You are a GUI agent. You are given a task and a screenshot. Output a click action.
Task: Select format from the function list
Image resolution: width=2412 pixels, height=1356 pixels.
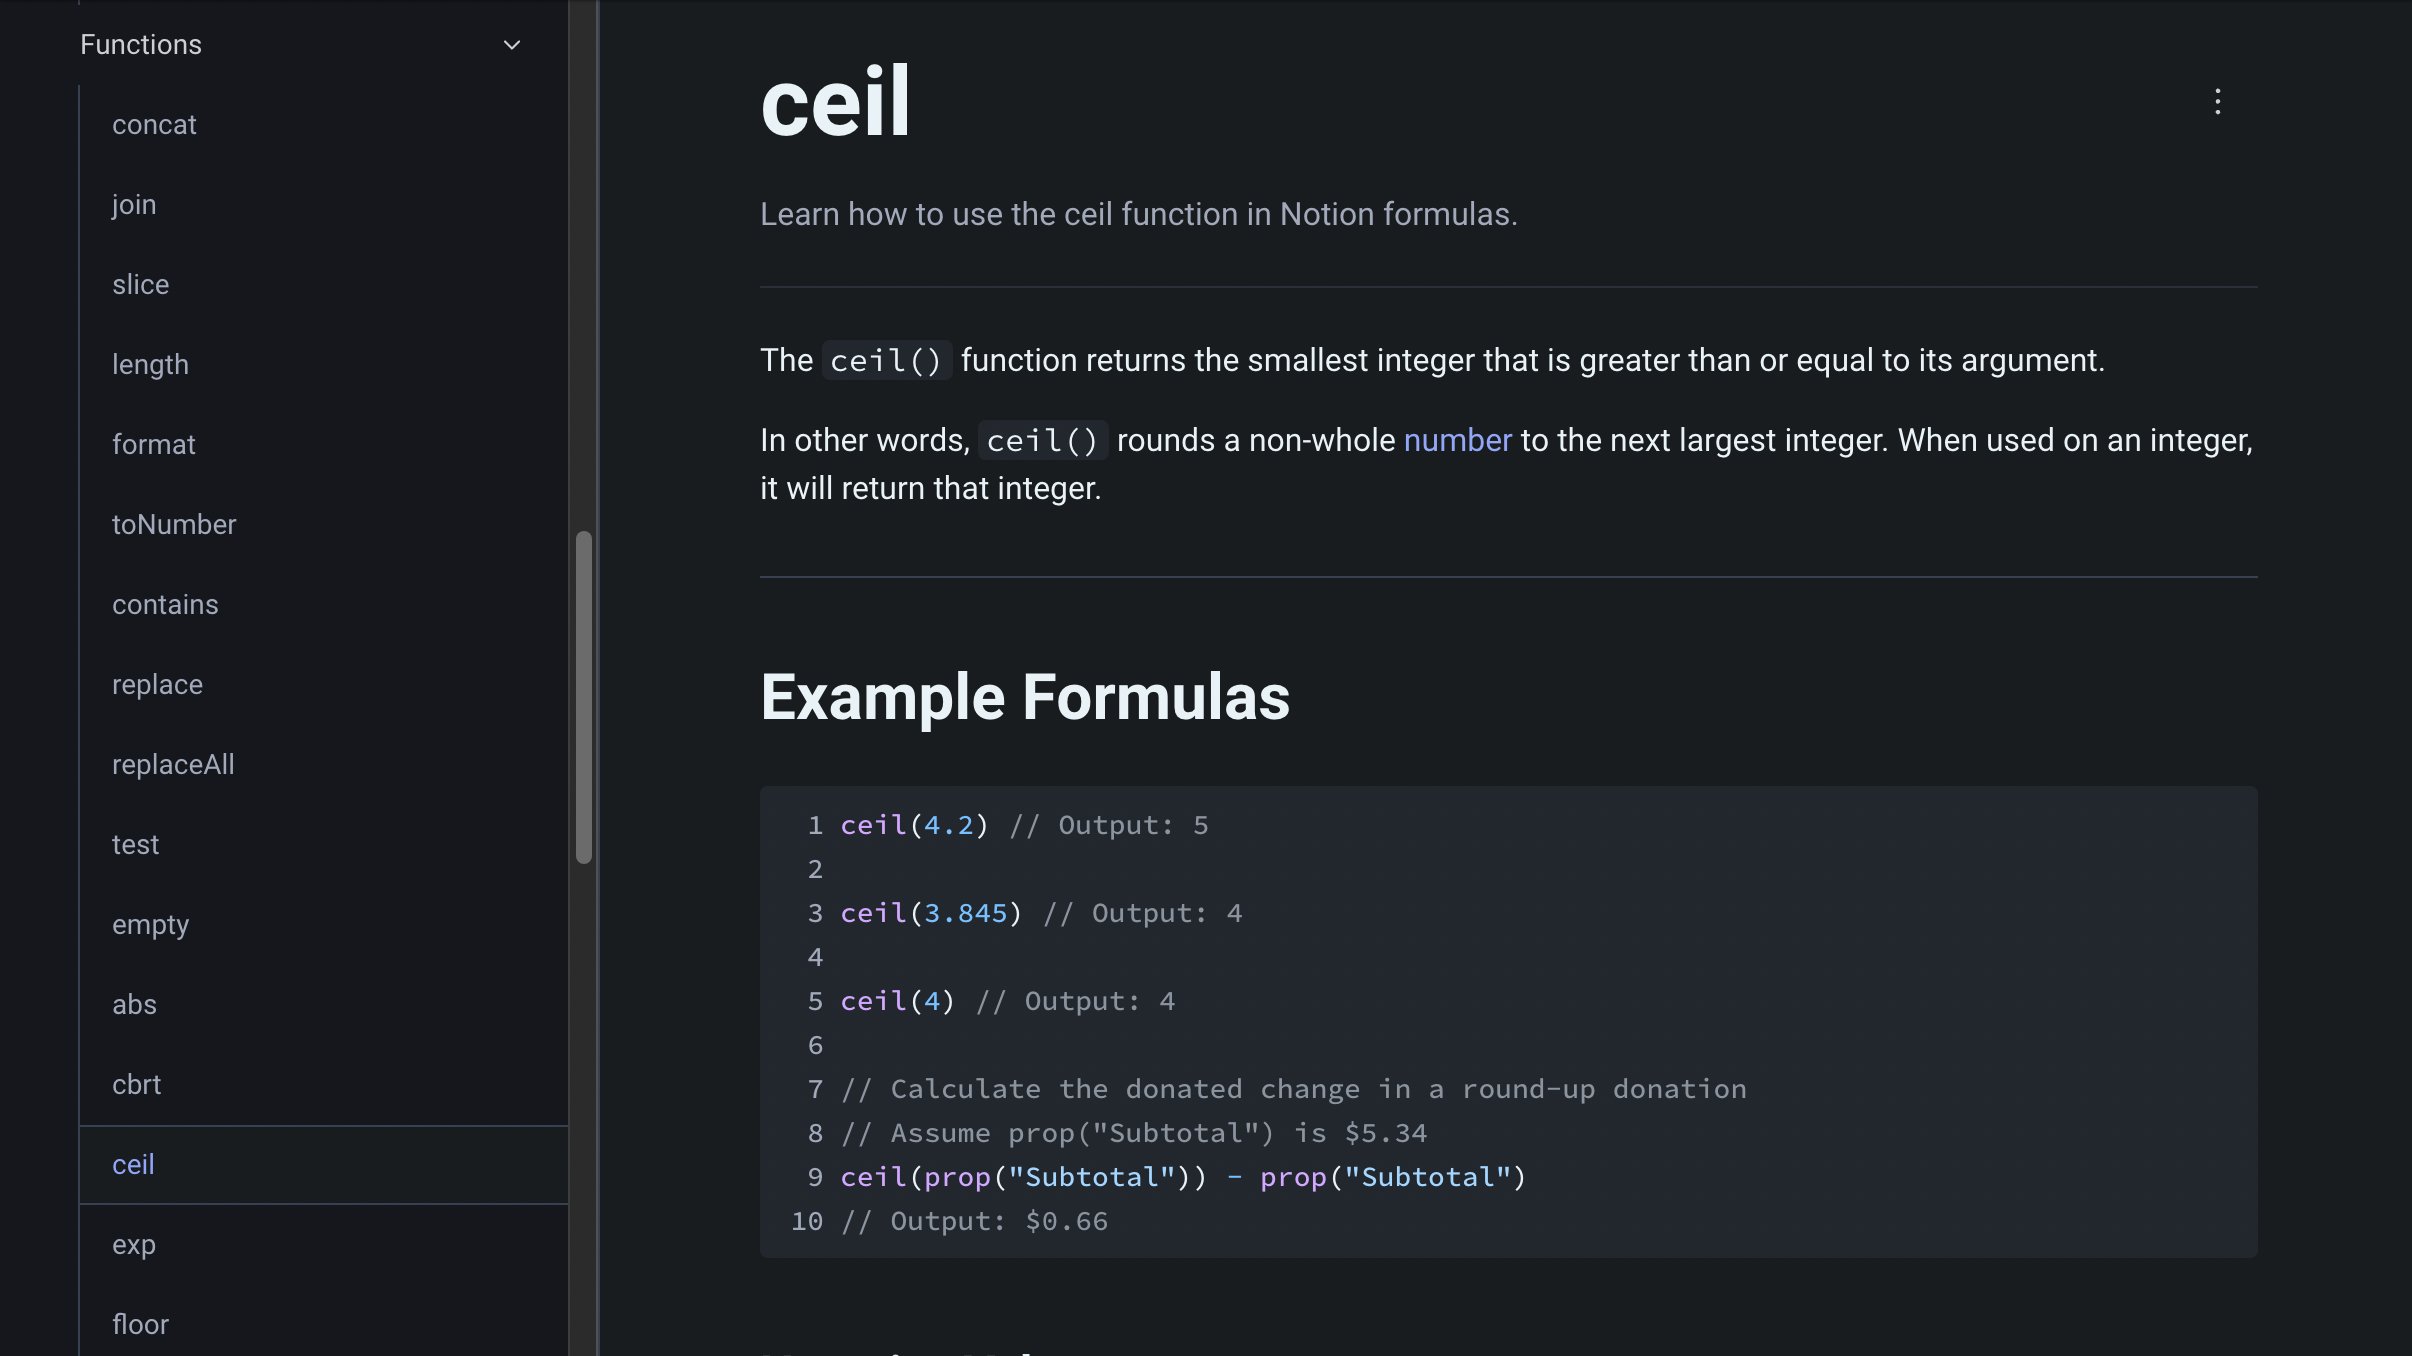(x=153, y=444)
